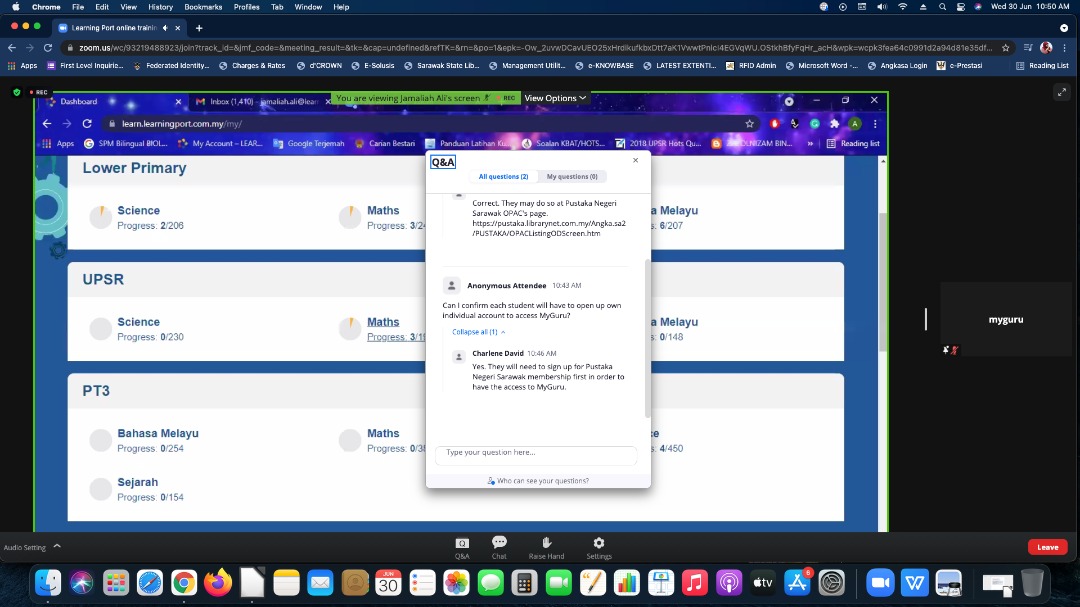1080x607 pixels.
Task: Open Photos from the Dock
Action: 456,583
